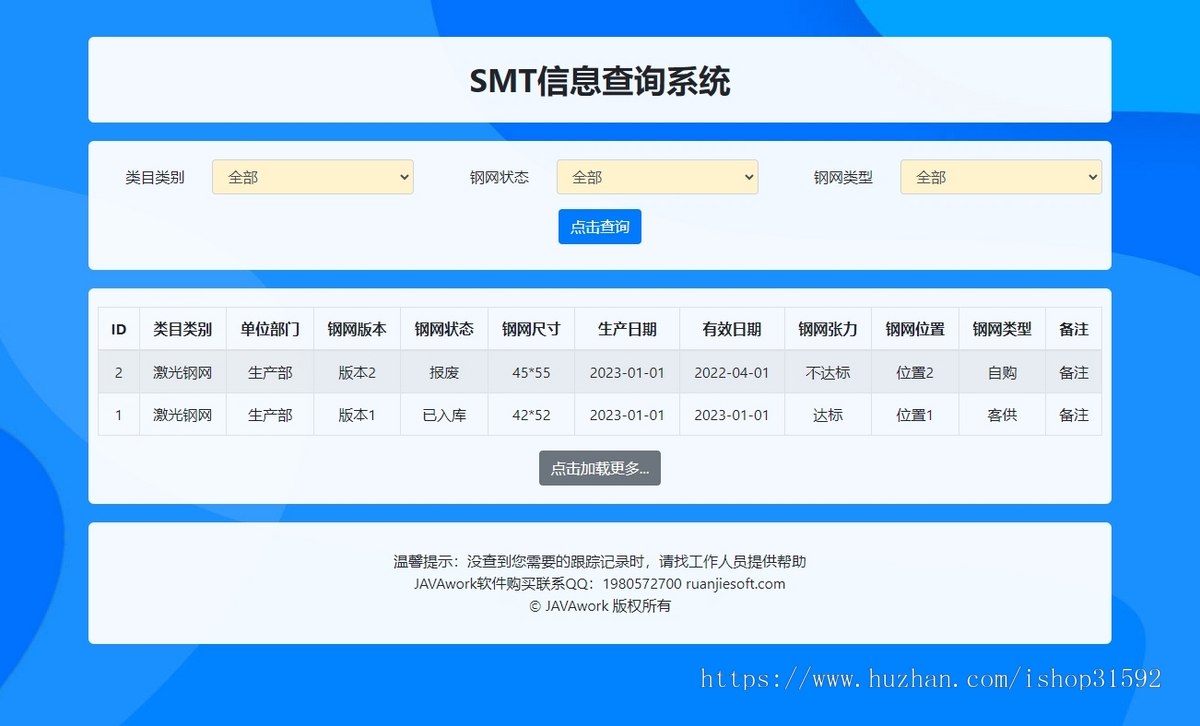Click 激光钢网 in the 版本1 row
This screenshot has width=1200, height=726.
click(x=183, y=414)
